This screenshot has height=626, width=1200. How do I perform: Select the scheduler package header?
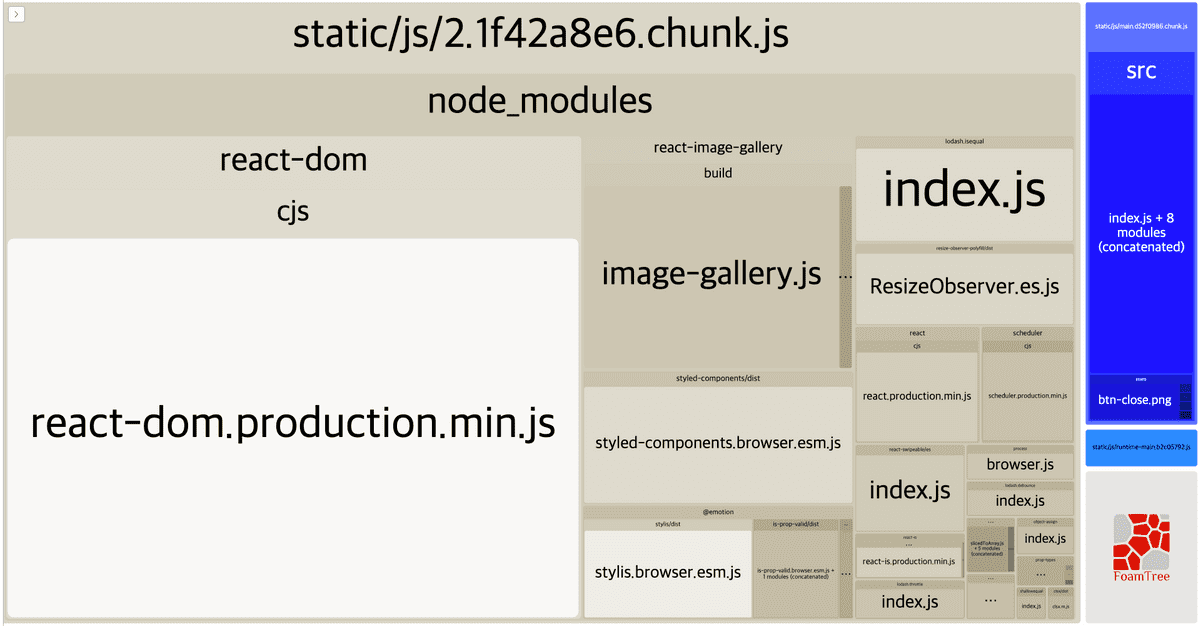pos(1028,333)
